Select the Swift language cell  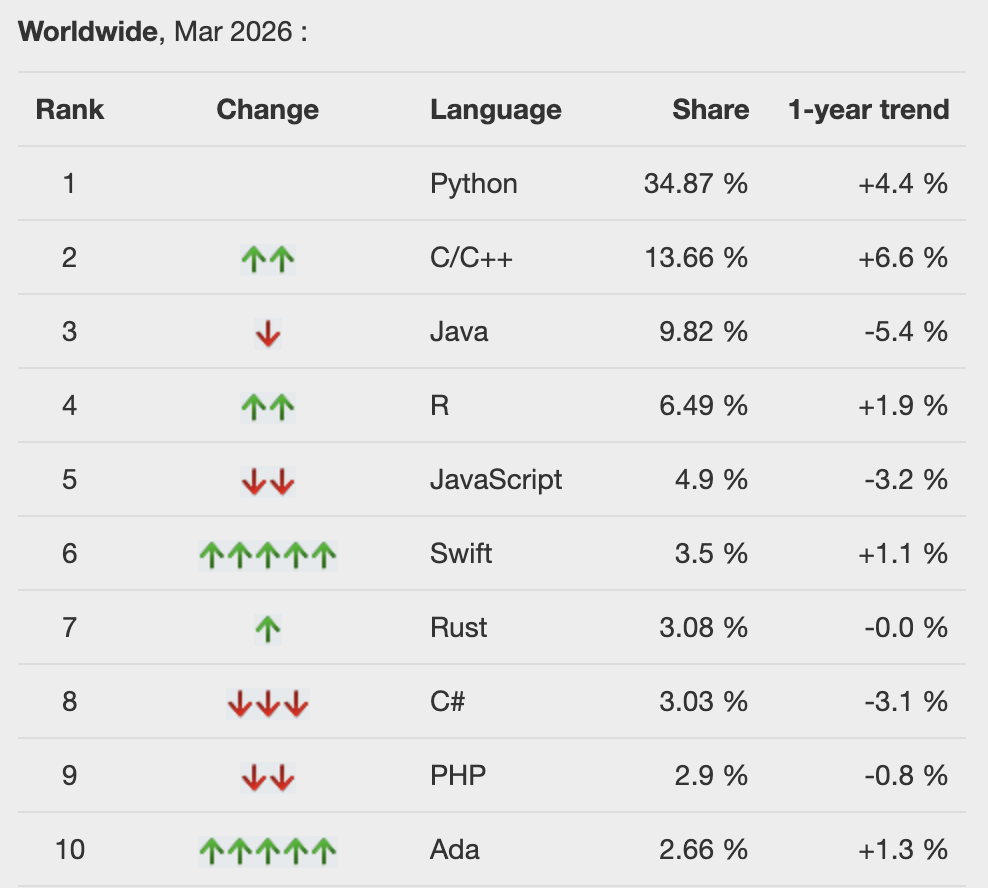[x=461, y=554]
